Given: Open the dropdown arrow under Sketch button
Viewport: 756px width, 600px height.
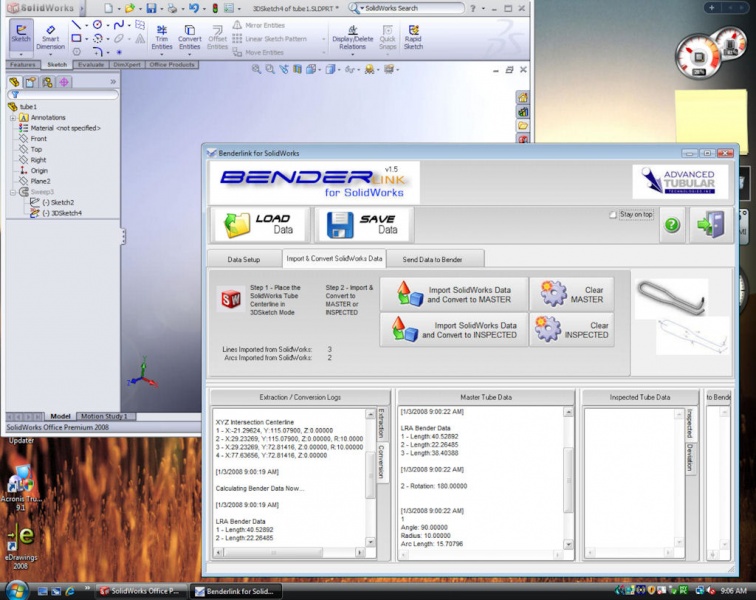Looking at the screenshot, I should point(21,52).
